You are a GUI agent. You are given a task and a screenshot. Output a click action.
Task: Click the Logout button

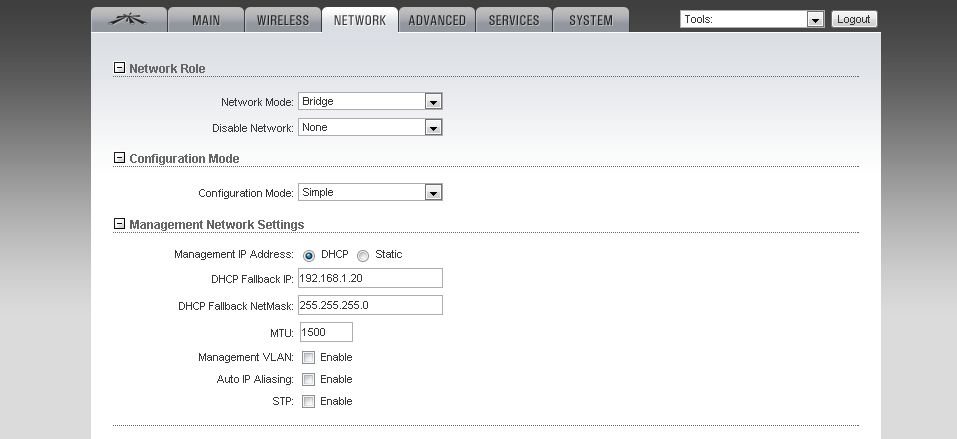pos(853,20)
